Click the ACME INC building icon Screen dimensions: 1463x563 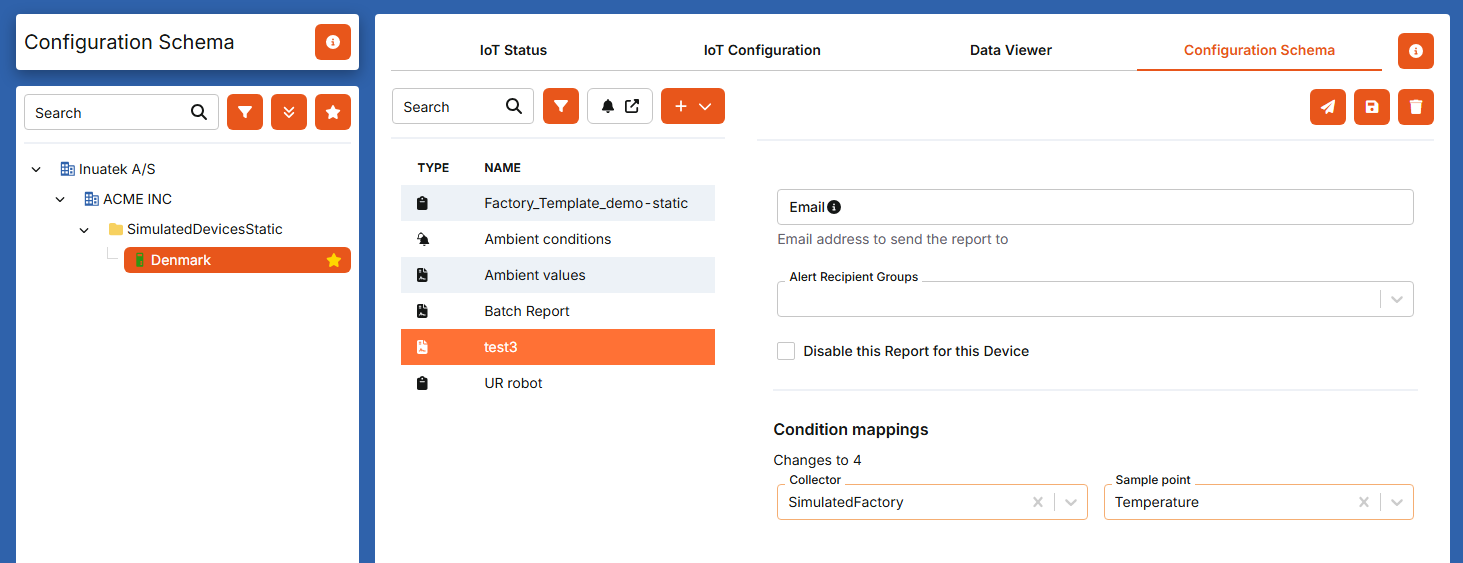coord(91,199)
